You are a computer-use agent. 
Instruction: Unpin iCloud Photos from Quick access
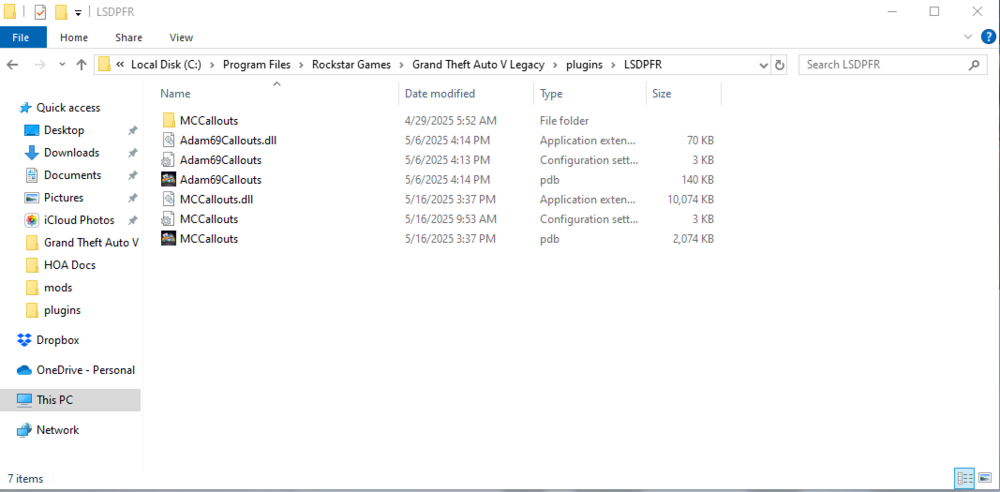click(133, 220)
